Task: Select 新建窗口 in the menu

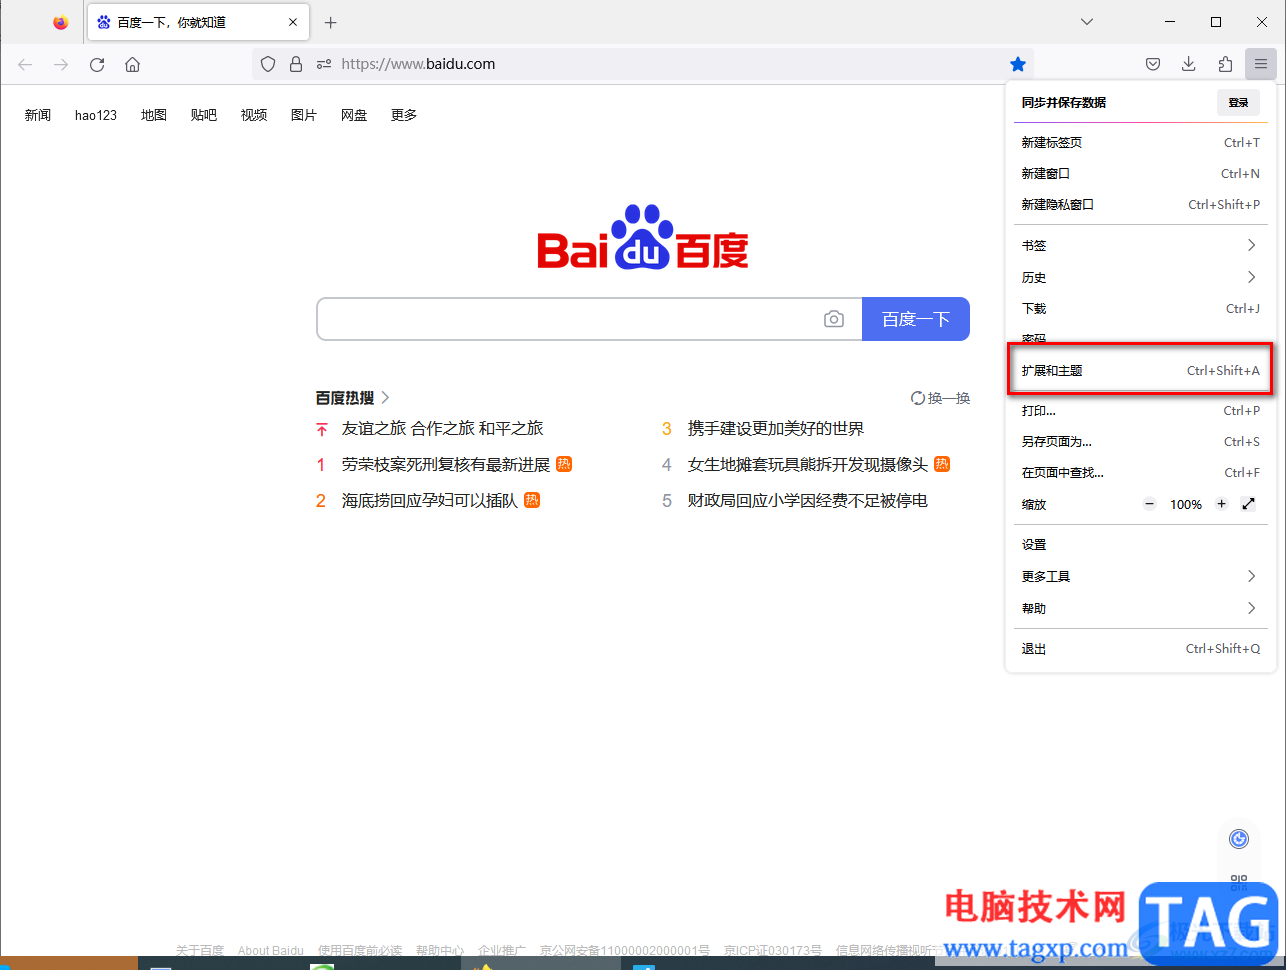Action: (1140, 174)
